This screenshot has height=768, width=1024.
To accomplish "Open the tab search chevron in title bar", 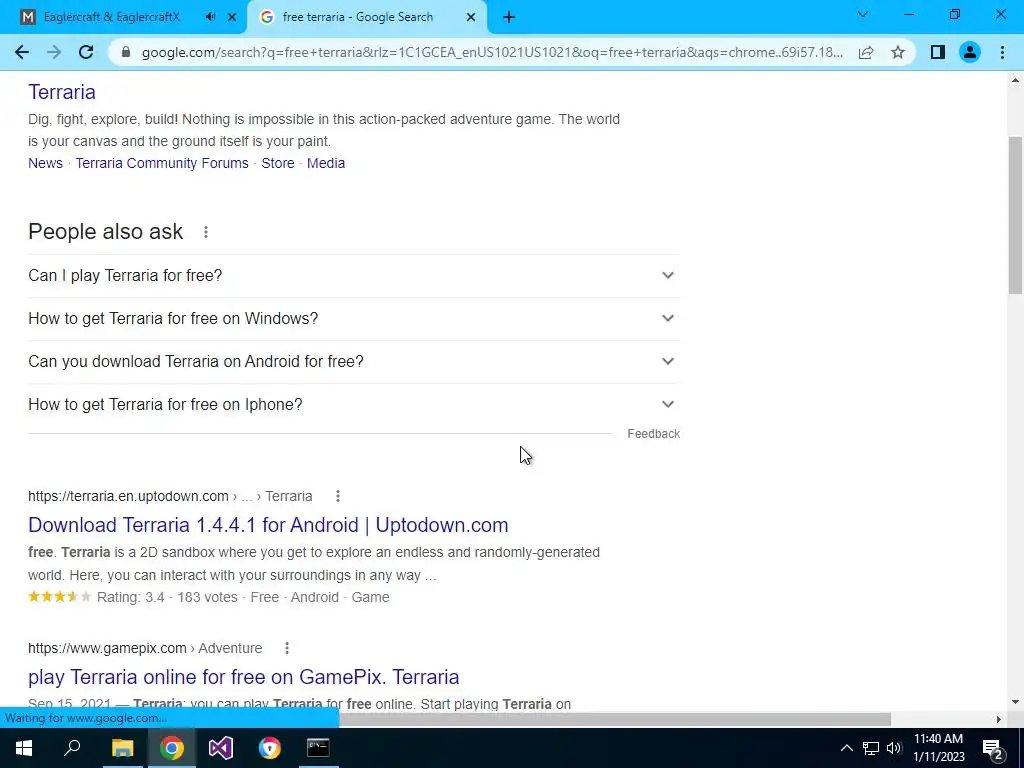I will pos(863,14).
